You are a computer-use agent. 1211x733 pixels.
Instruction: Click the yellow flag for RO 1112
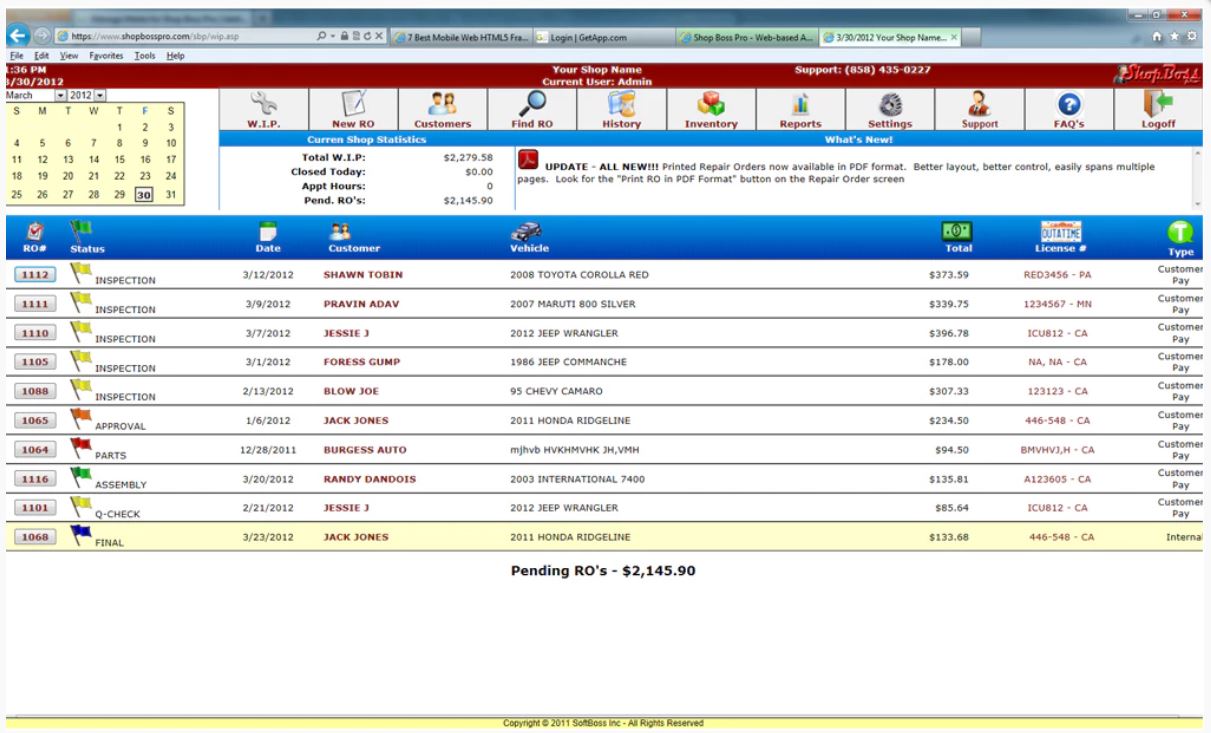tap(81, 272)
